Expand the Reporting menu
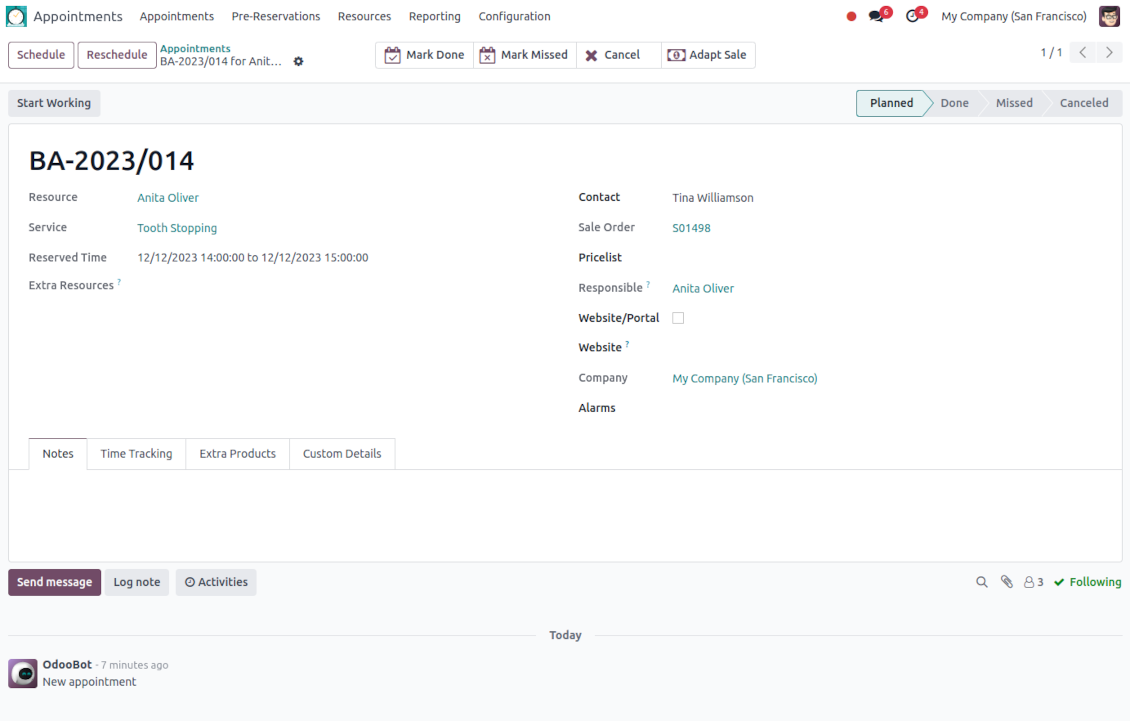The height and width of the screenshot is (721, 1130). (x=434, y=17)
